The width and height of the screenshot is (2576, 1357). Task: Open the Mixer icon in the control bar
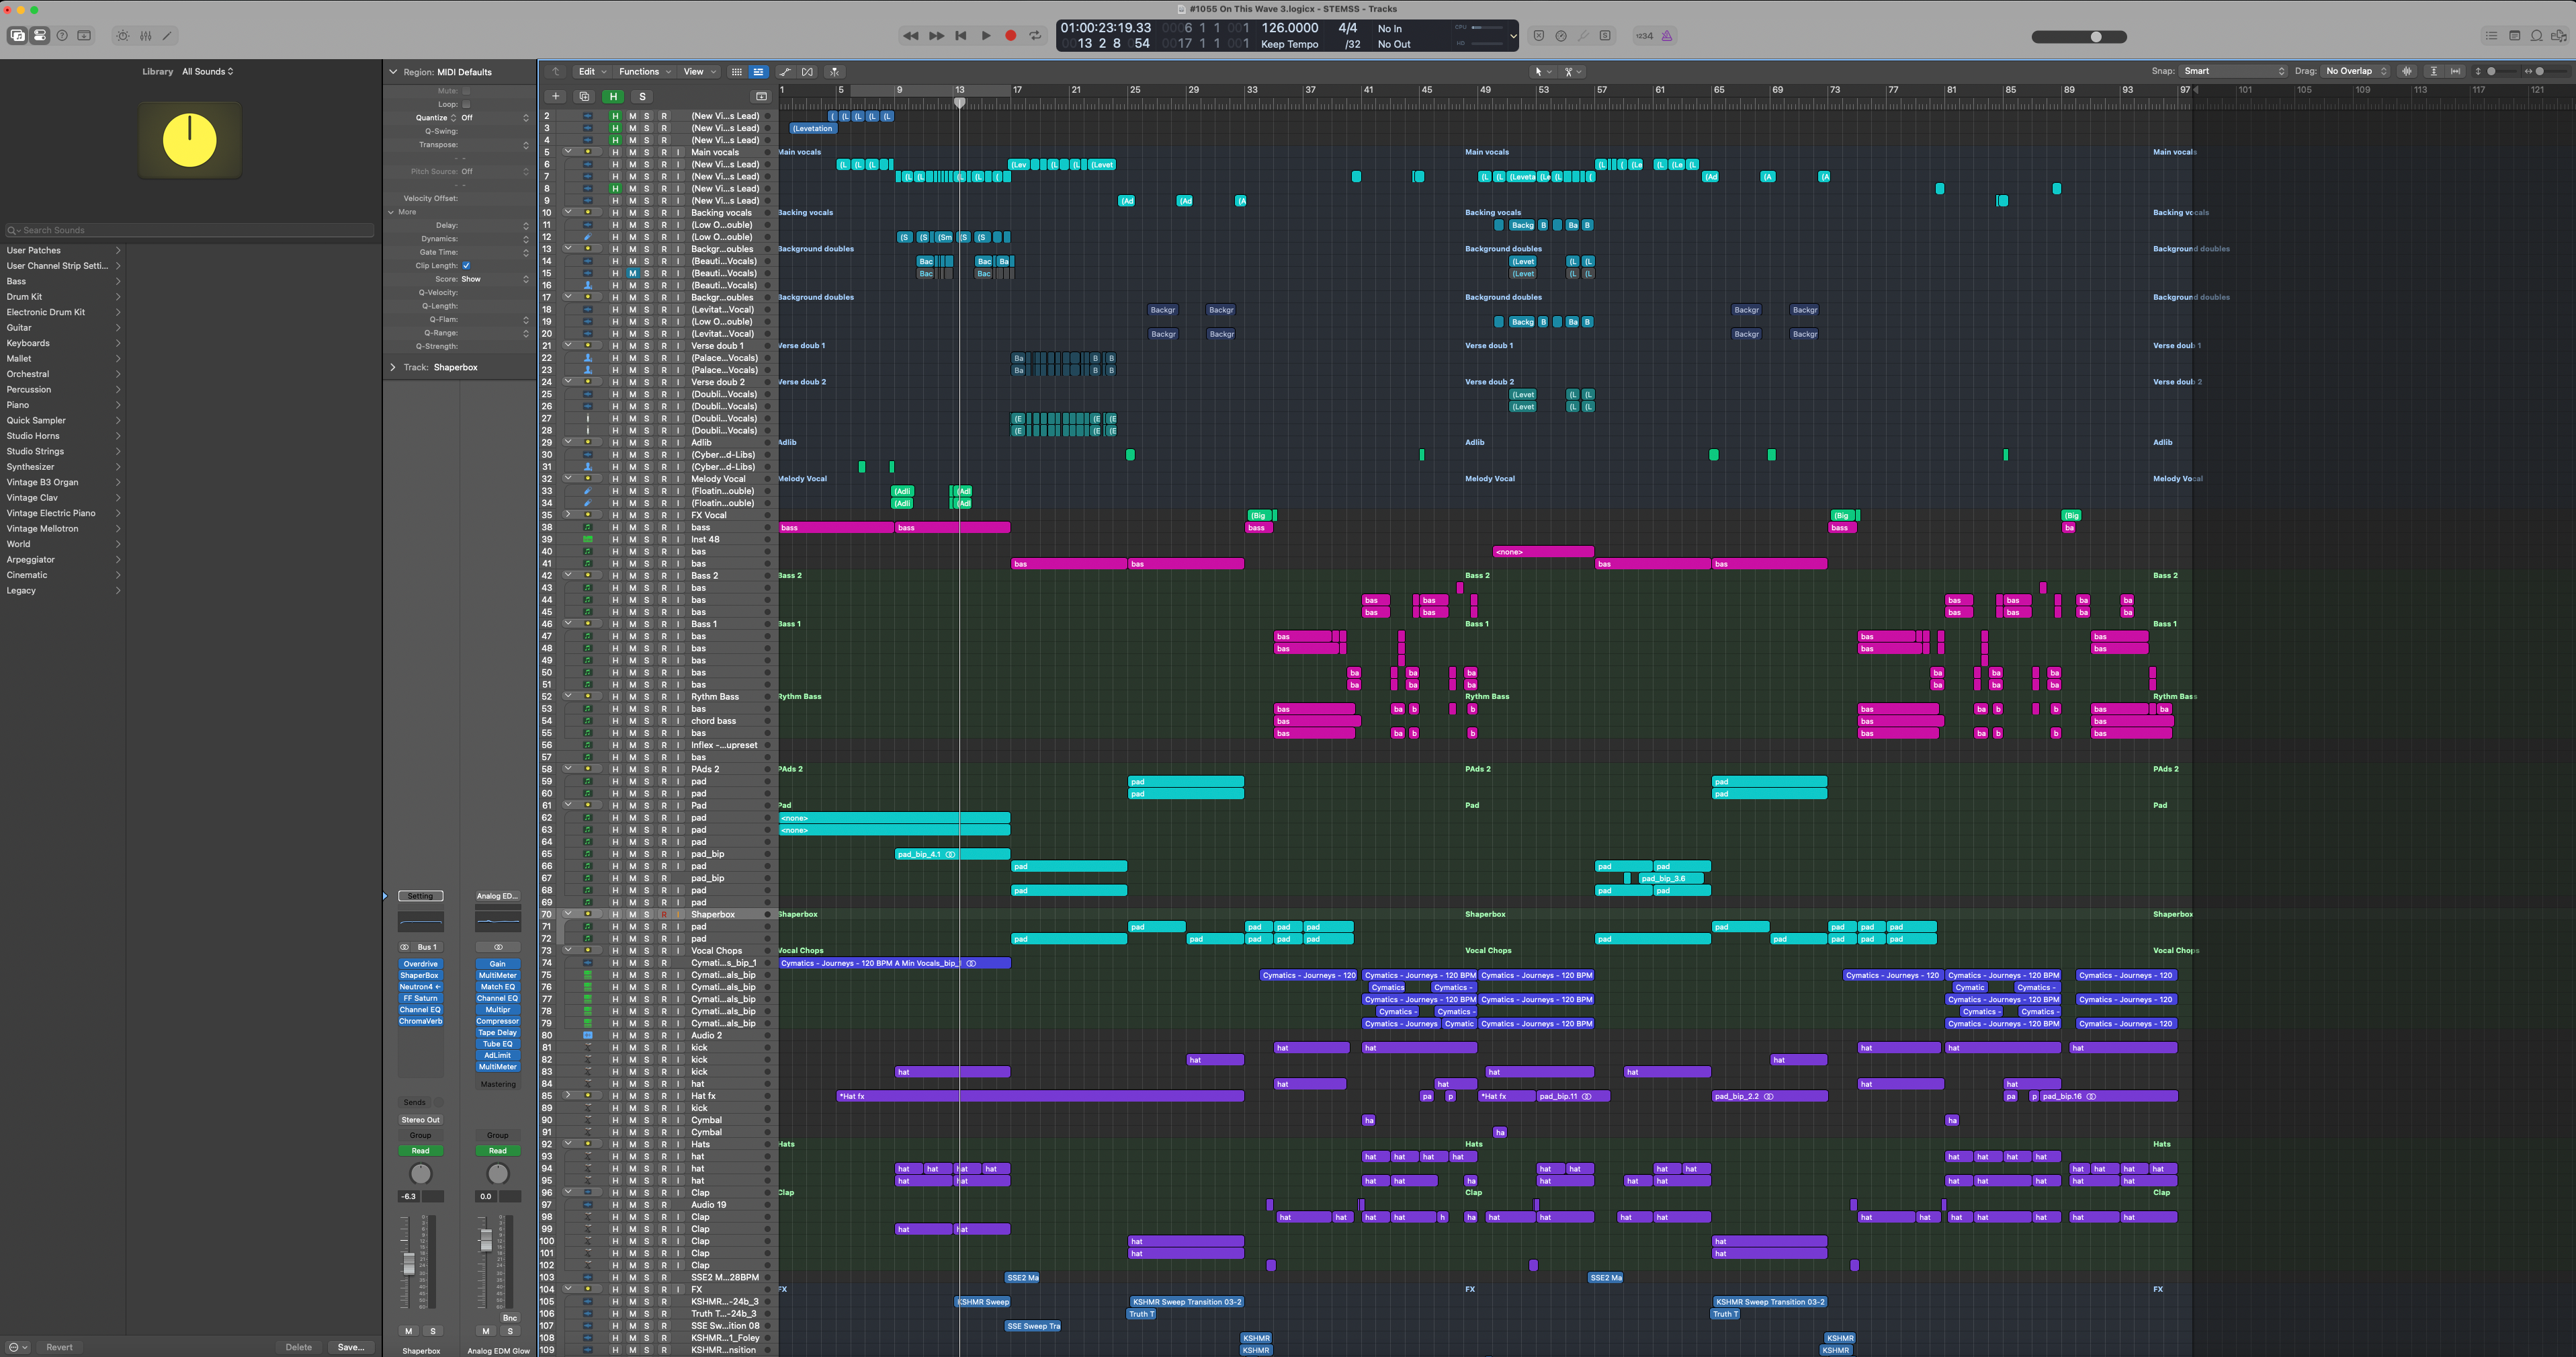(145, 35)
